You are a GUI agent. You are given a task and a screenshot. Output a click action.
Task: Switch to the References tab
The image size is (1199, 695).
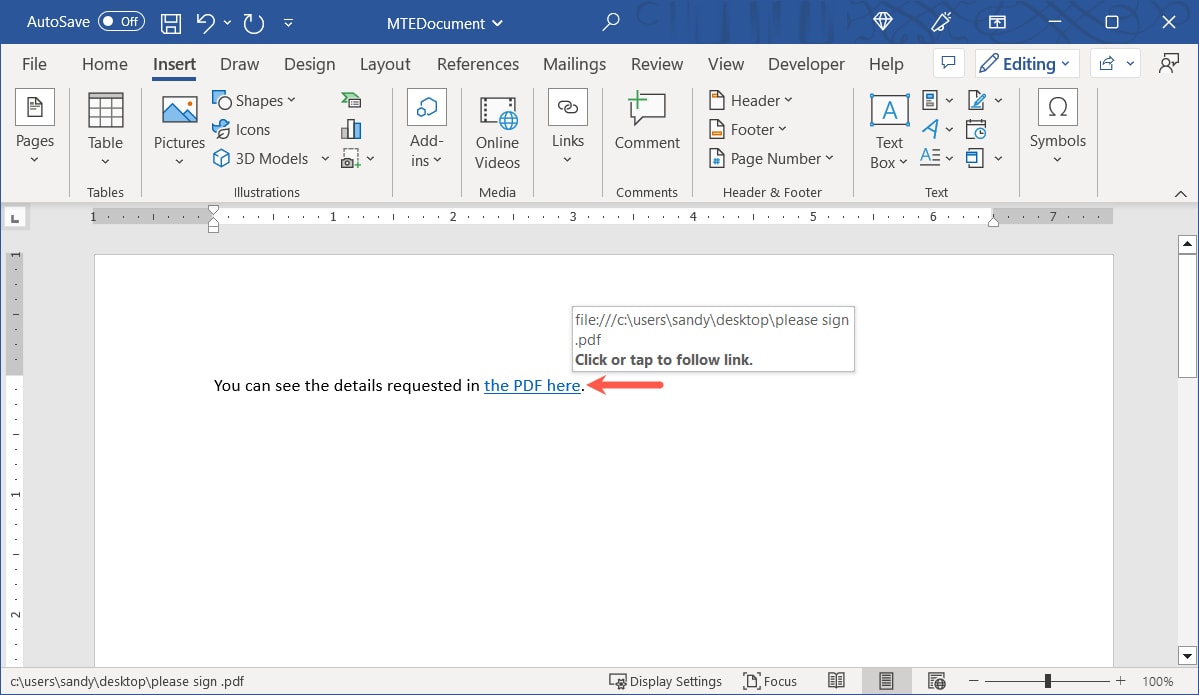pyautogui.click(x=478, y=64)
